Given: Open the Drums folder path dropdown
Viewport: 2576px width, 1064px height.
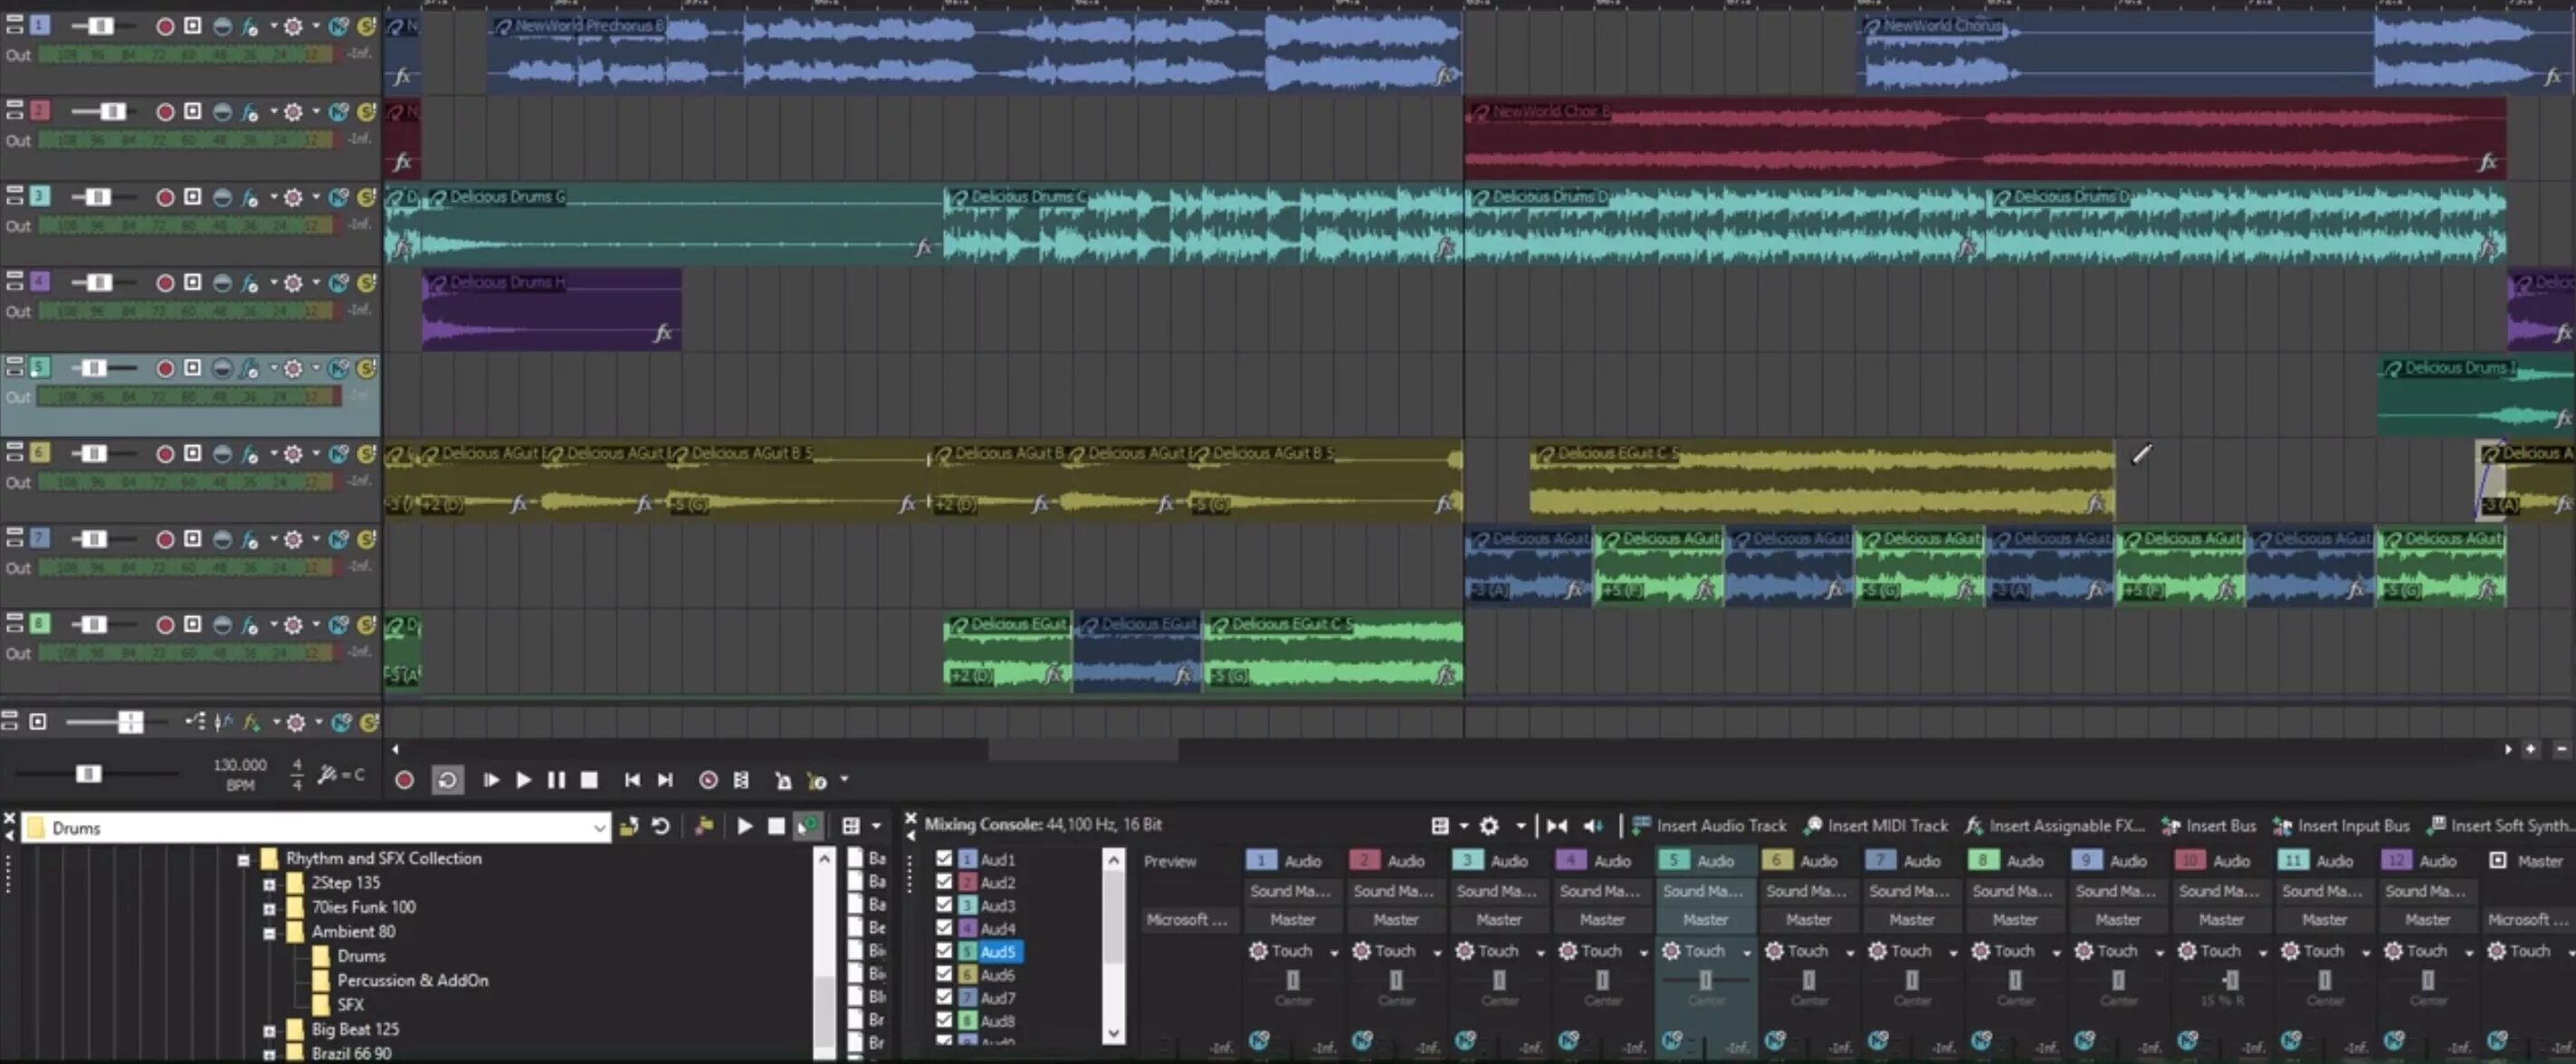Looking at the screenshot, I should [598, 828].
